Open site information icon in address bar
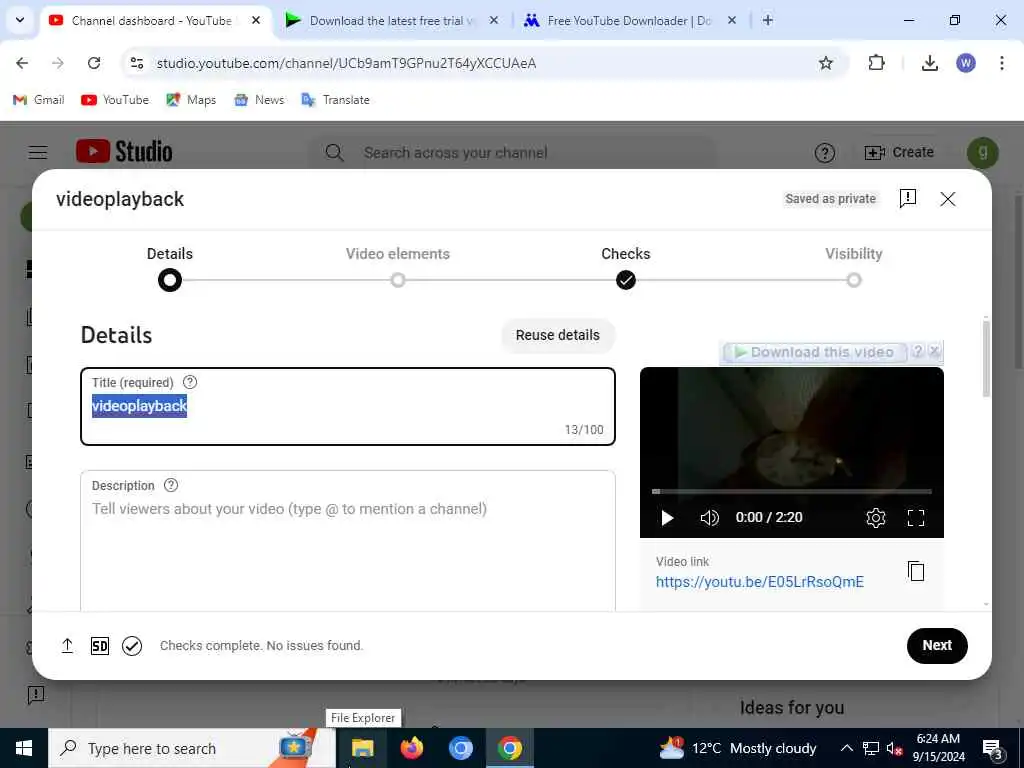 137,63
